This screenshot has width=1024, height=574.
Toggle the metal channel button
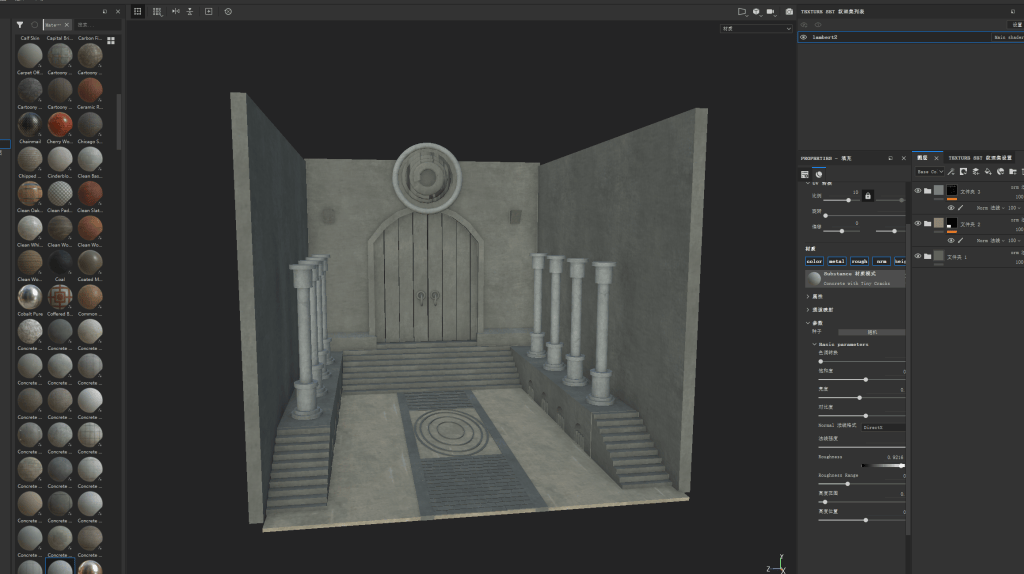tap(837, 261)
